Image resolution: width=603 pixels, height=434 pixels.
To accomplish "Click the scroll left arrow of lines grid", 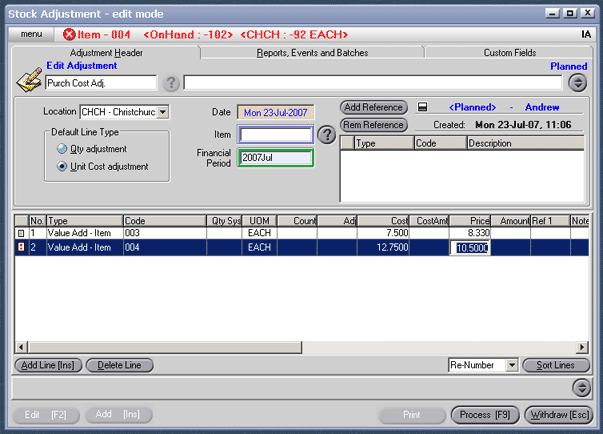I will click(x=21, y=347).
